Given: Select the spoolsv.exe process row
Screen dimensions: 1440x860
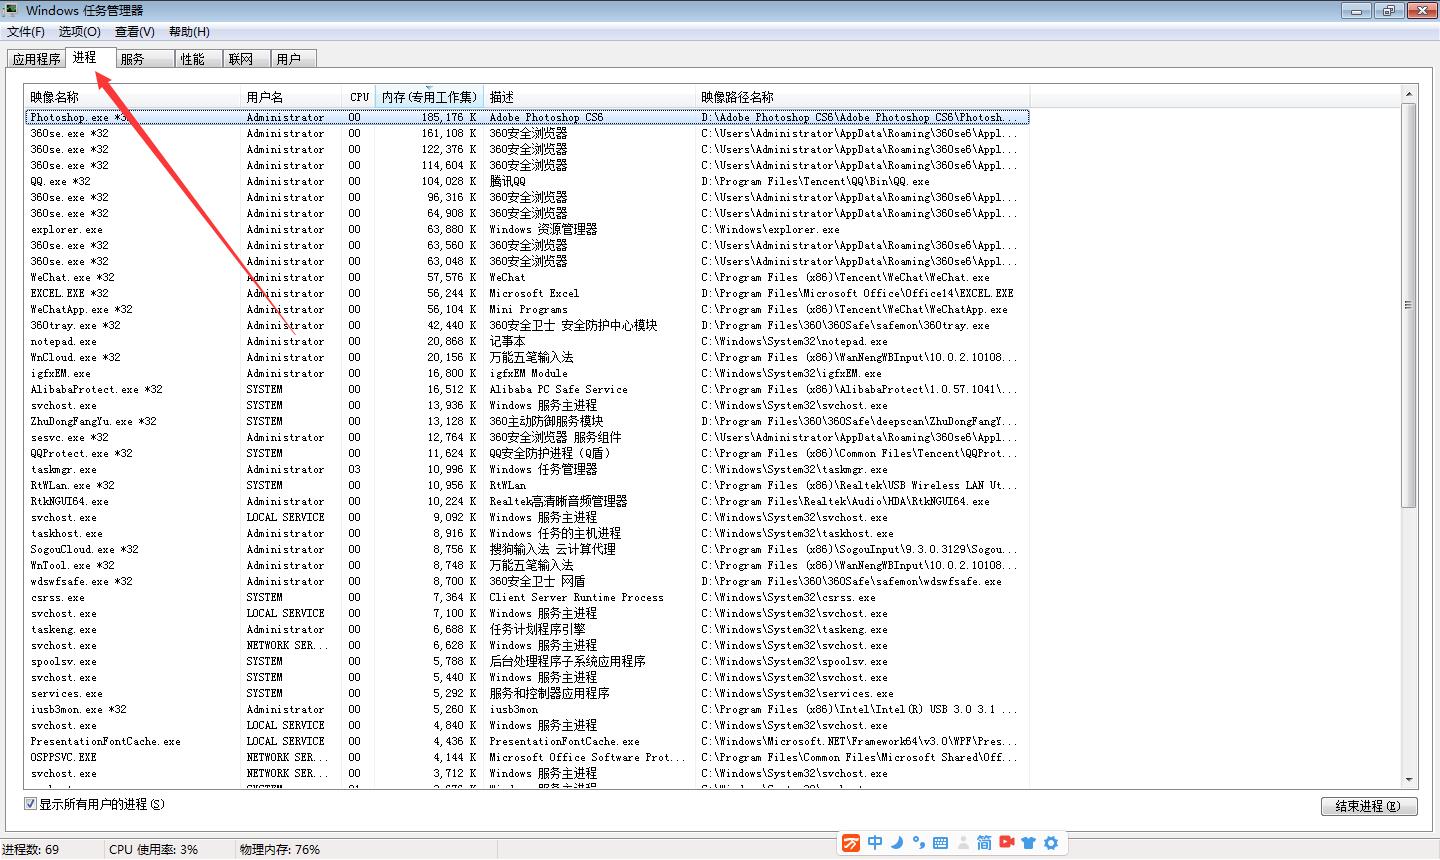Looking at the screenshot, I should 527,661.
